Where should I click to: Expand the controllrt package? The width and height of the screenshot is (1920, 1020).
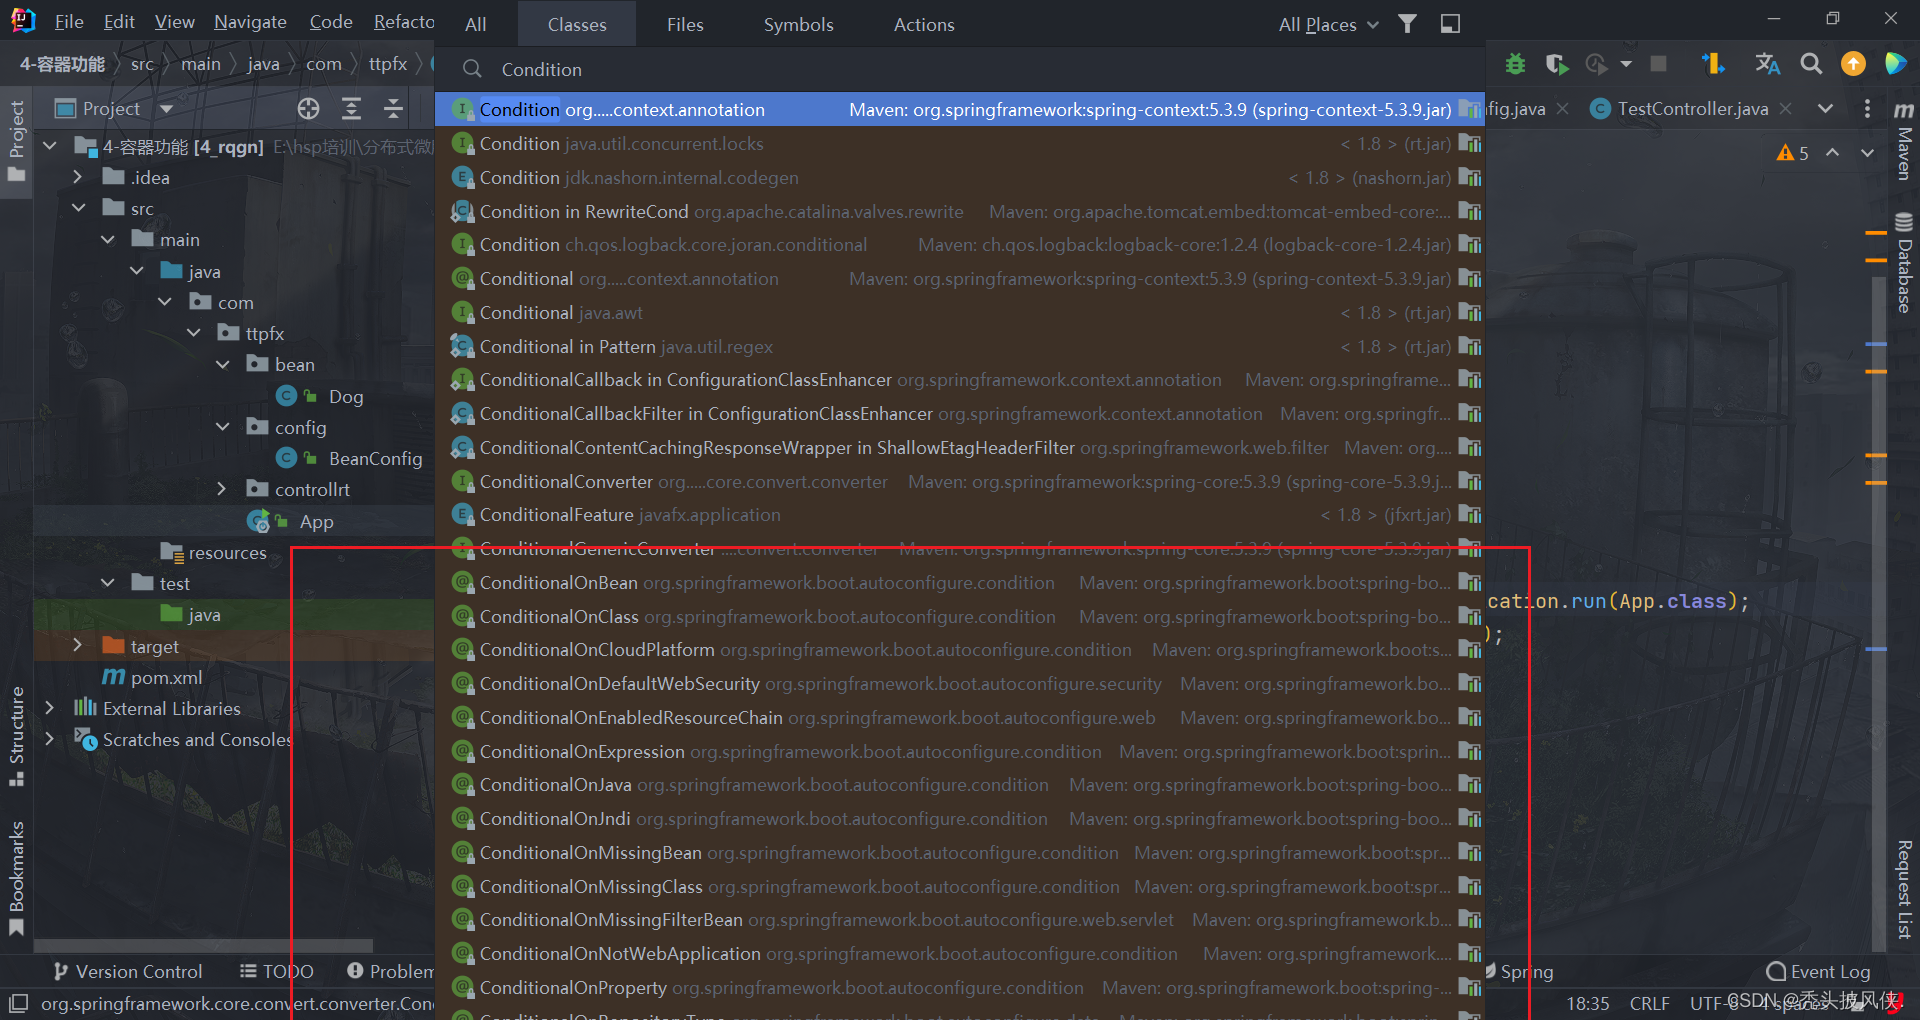(222, 489)
